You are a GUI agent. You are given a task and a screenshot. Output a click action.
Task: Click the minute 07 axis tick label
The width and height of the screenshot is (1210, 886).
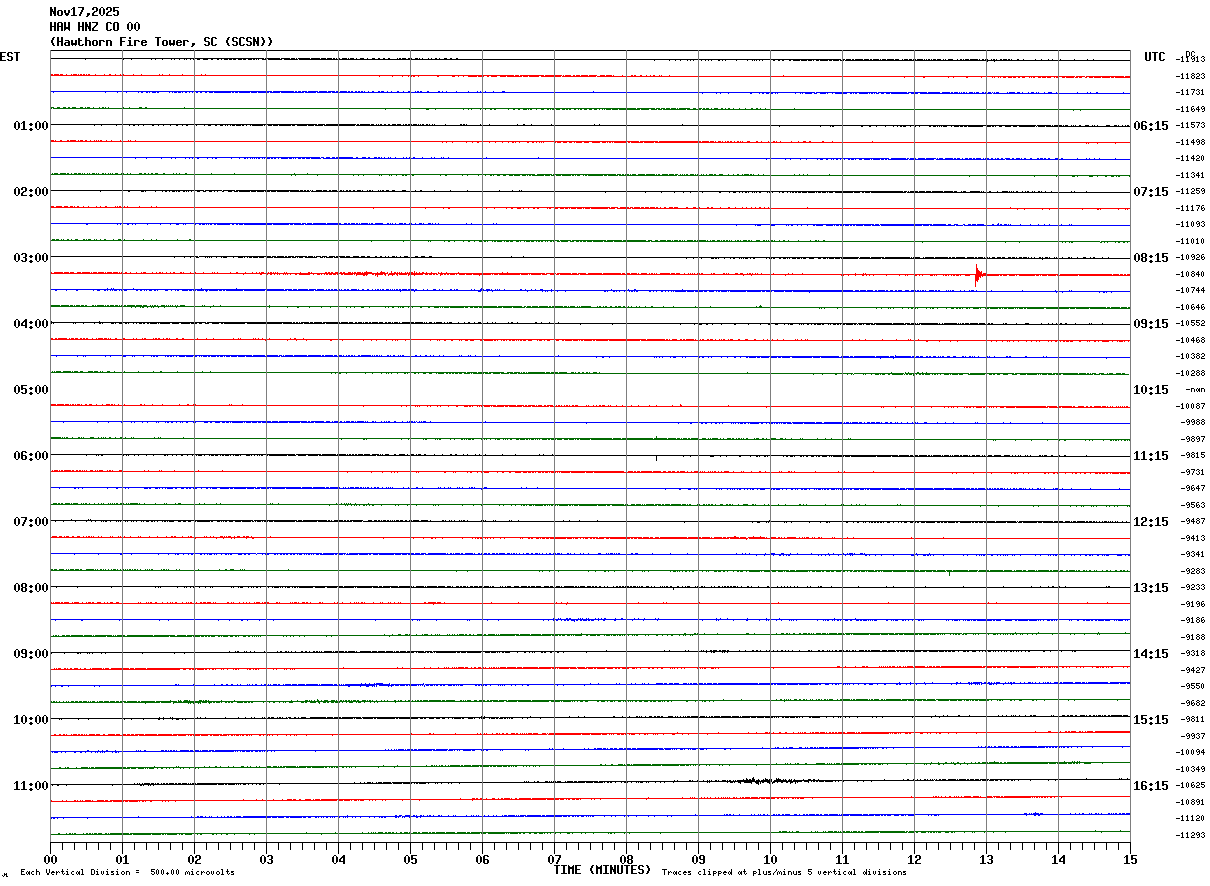554,859
